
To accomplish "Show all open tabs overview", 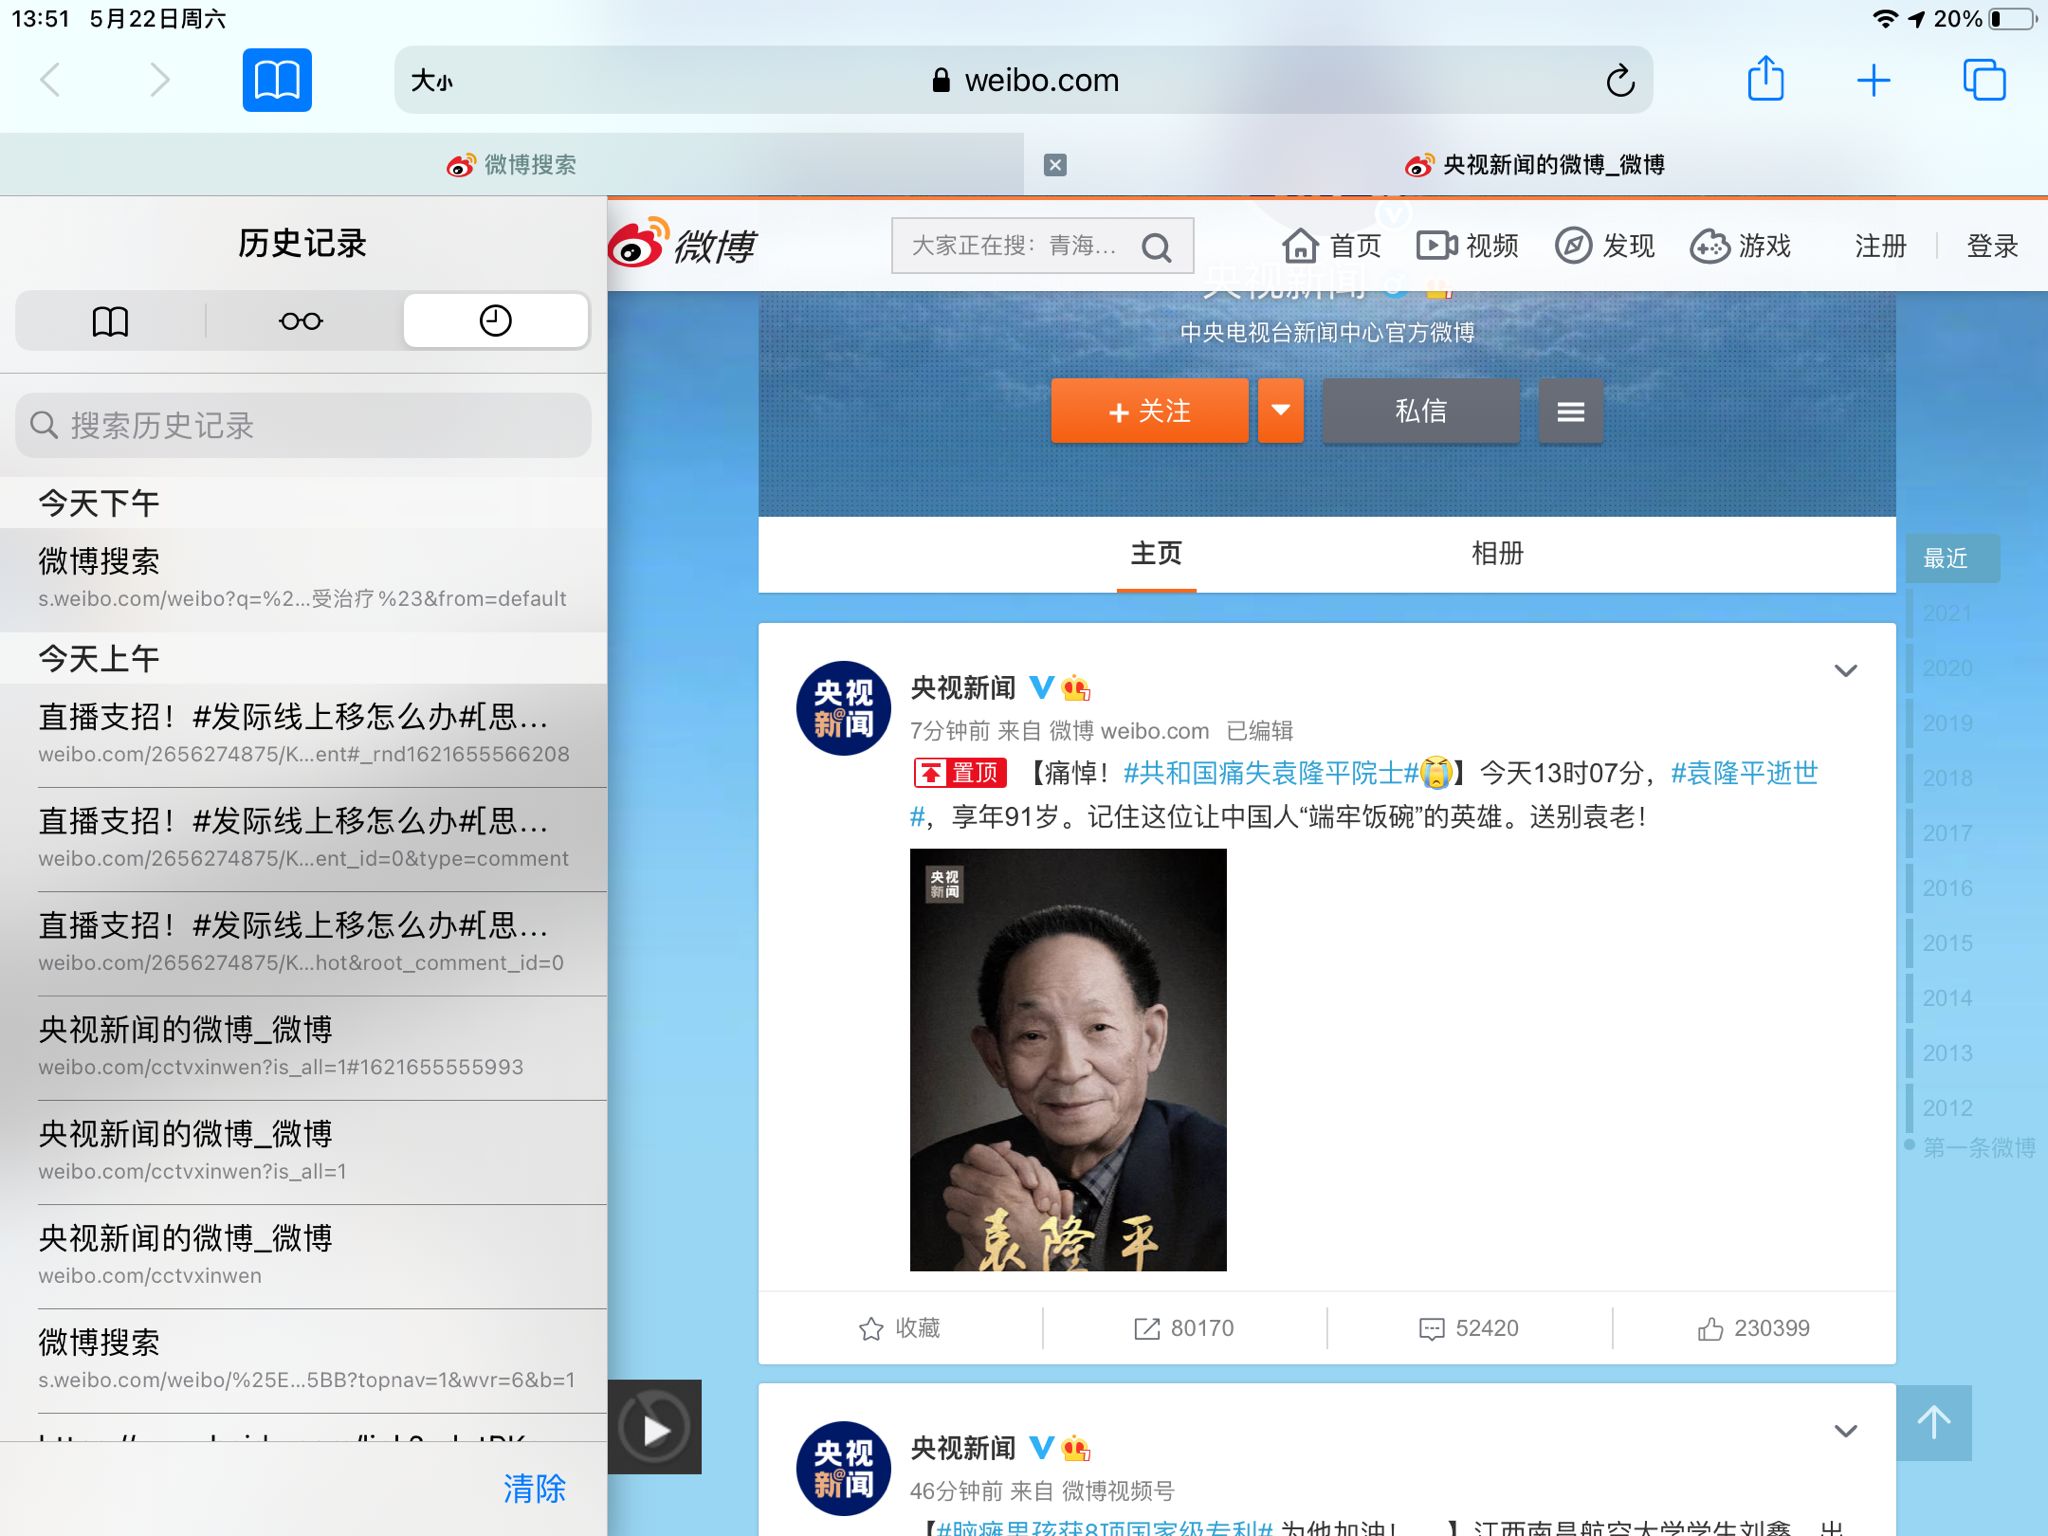I will (x=1984, y=80).
